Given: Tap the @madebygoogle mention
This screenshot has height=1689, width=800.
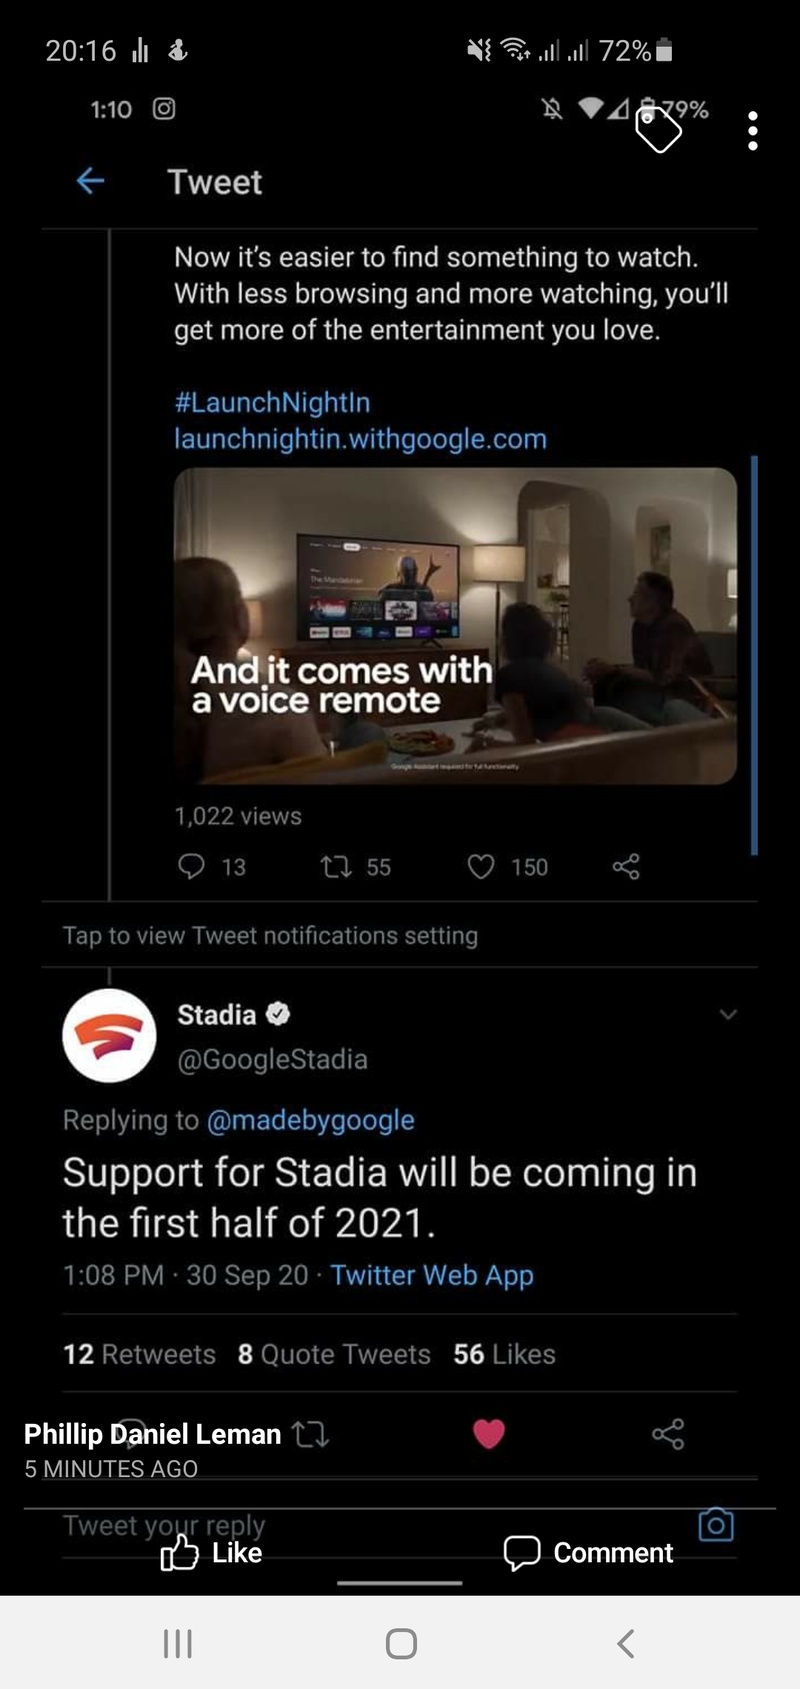Looking at the screenshot, I should [x=310, y=1120].
